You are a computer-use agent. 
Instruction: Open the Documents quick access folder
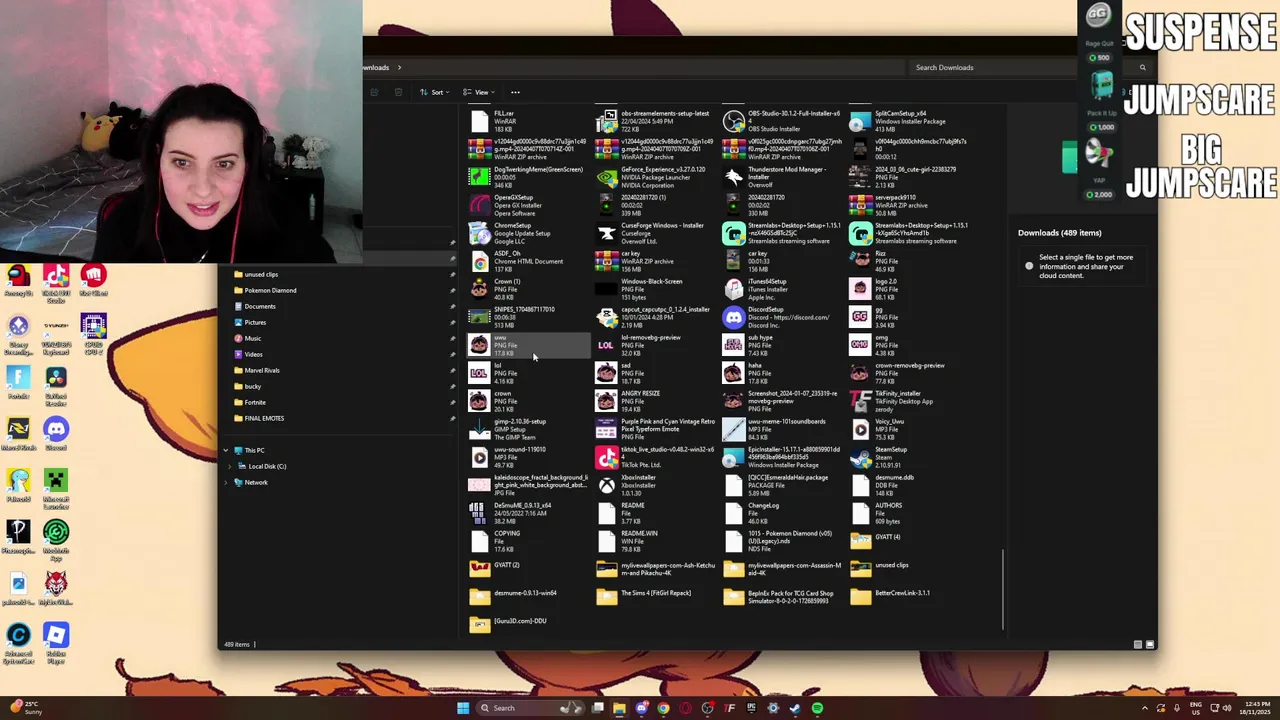[x=260, y=306]
